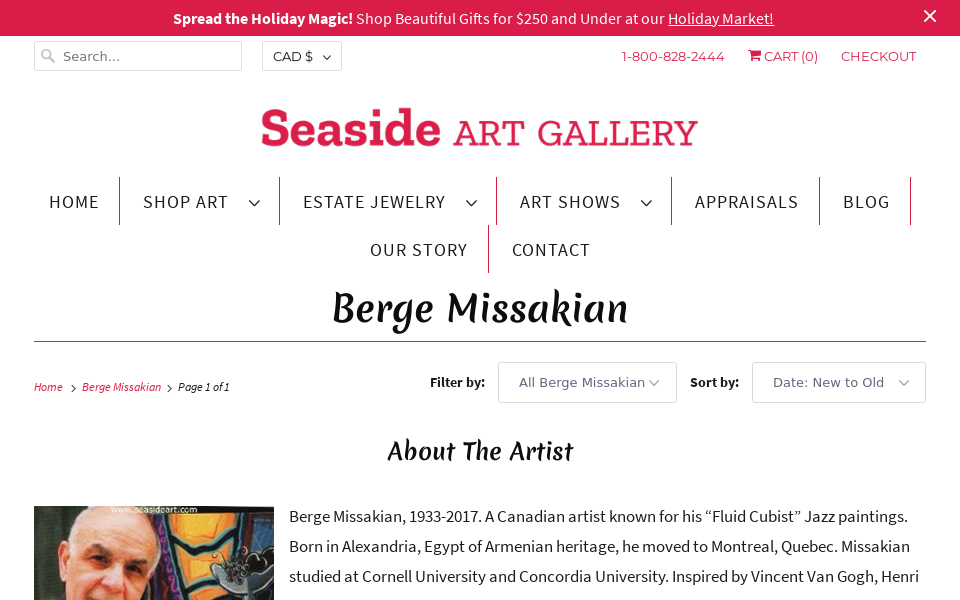The width and height of the screenshot is (960, 600).
Task: Expand the ESTATE JEWELRY dropdown chevron
Action: point(470,202)
